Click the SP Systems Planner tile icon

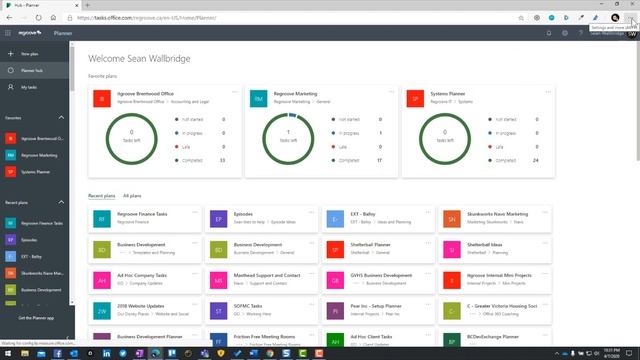(415, 99)
